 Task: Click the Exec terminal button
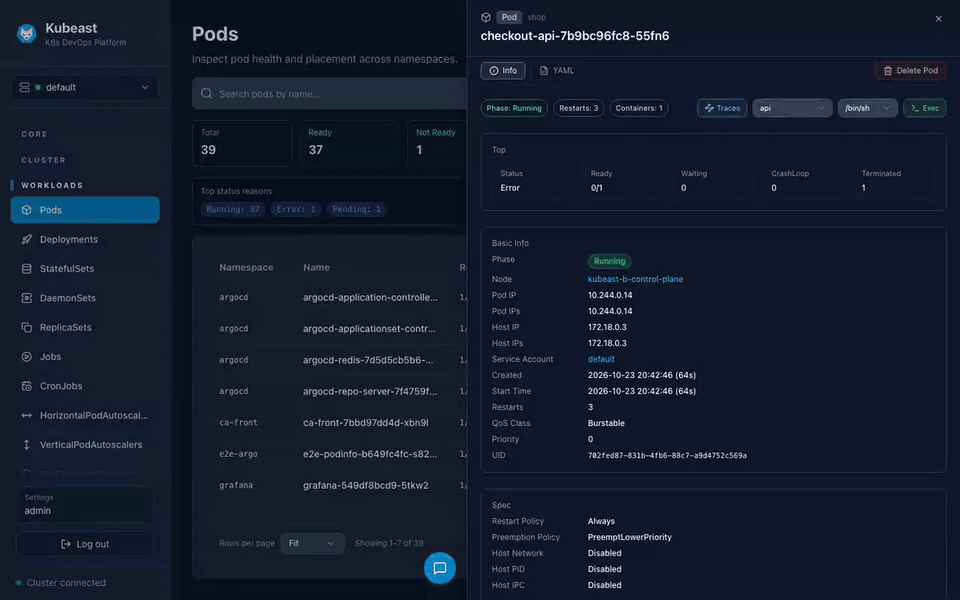(x=924, y=108)
